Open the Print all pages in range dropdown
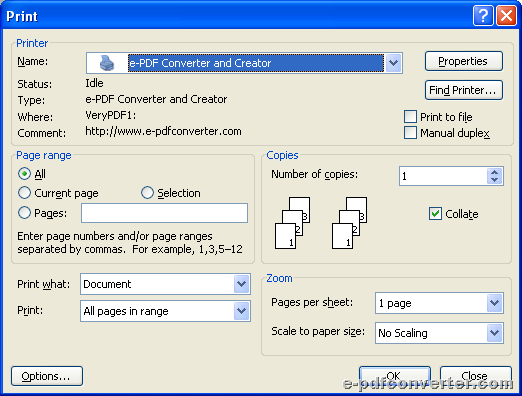This screenshot has height=396, width=522. [241, 311]
